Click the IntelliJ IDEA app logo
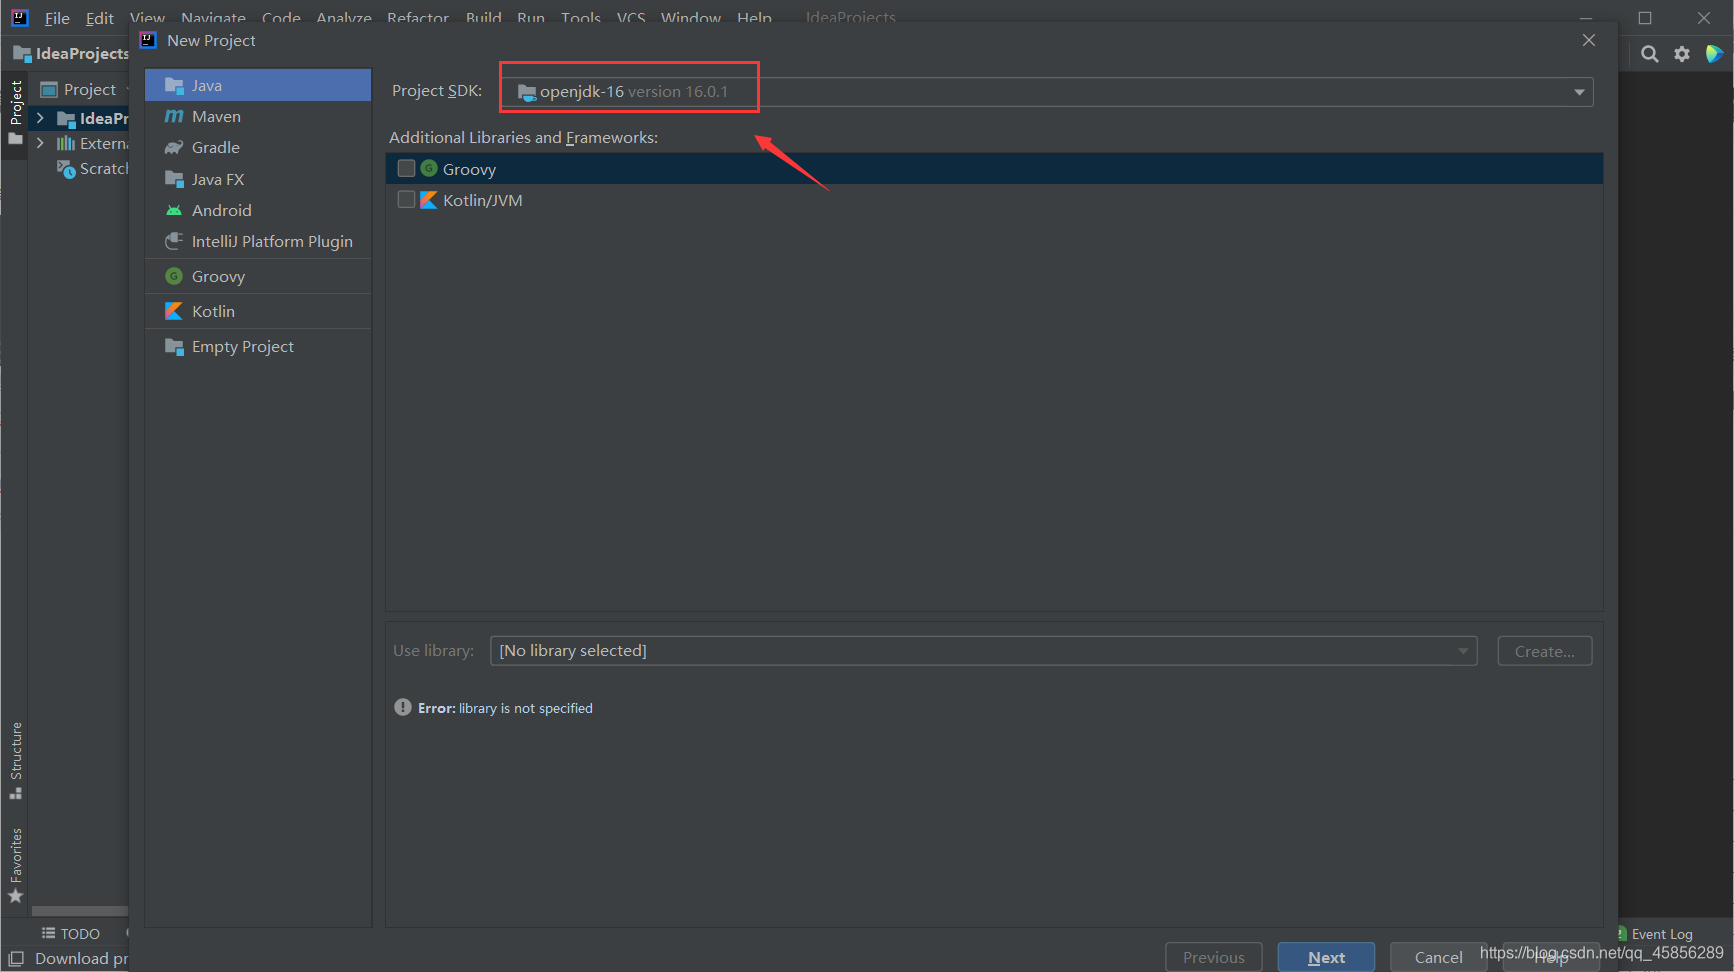Screen dimensions: 1734x972 [x=20, y=17]
